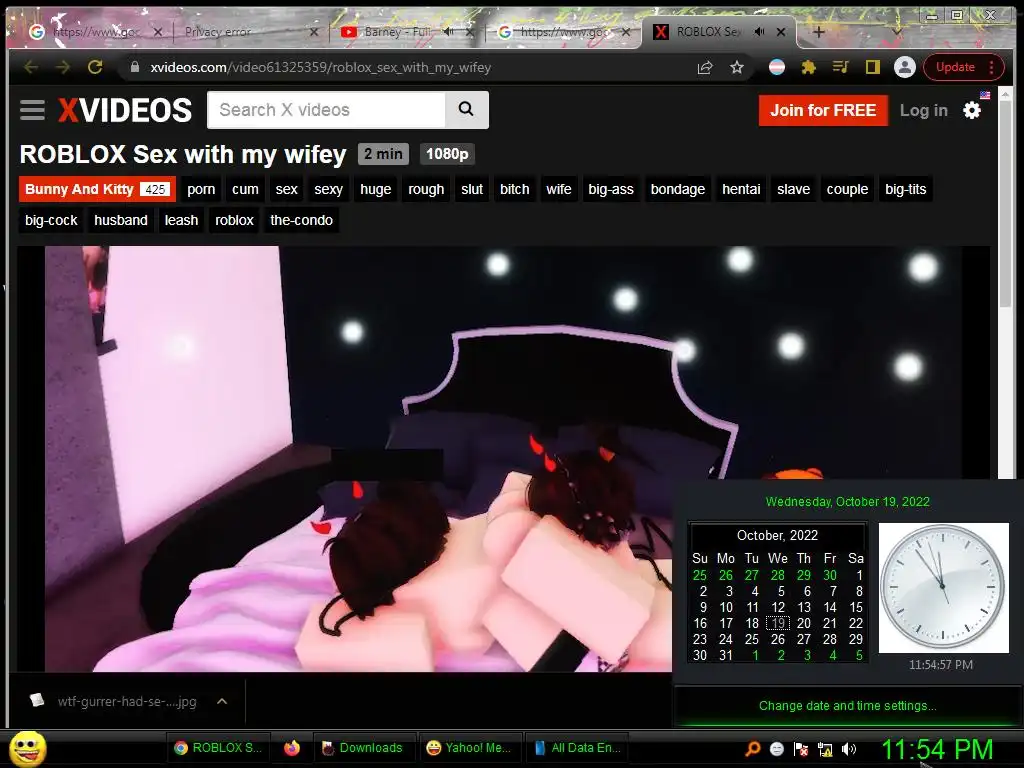1024x768 pixels.
Task: Focus the Search X videos field
Action: tap(326, 110)
